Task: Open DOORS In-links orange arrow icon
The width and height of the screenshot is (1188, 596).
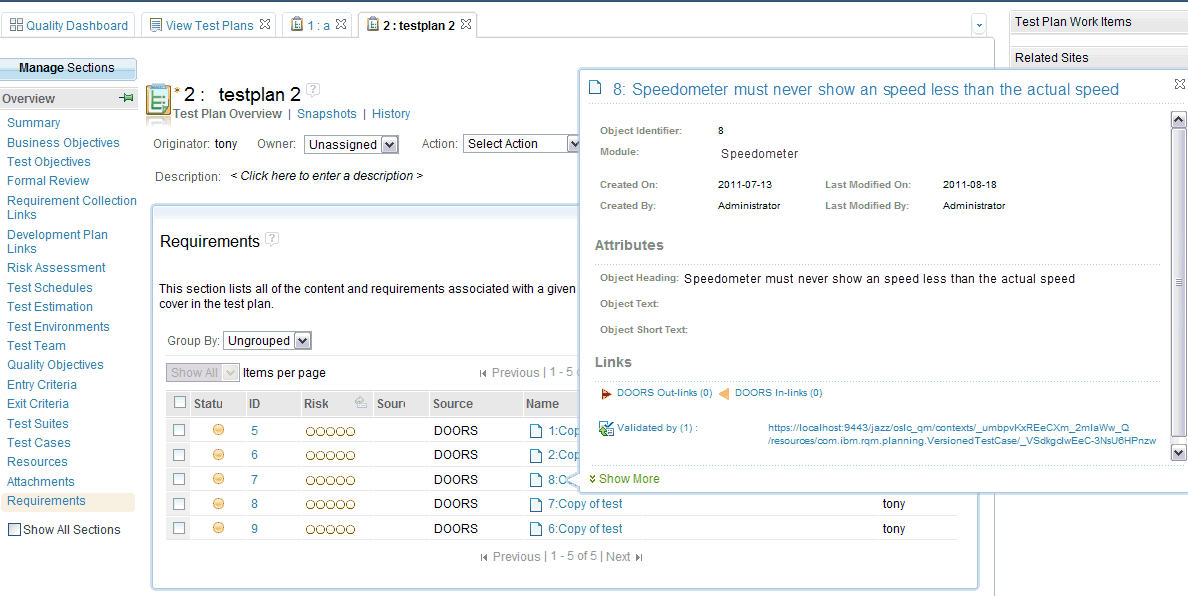Action: (725, 394)
